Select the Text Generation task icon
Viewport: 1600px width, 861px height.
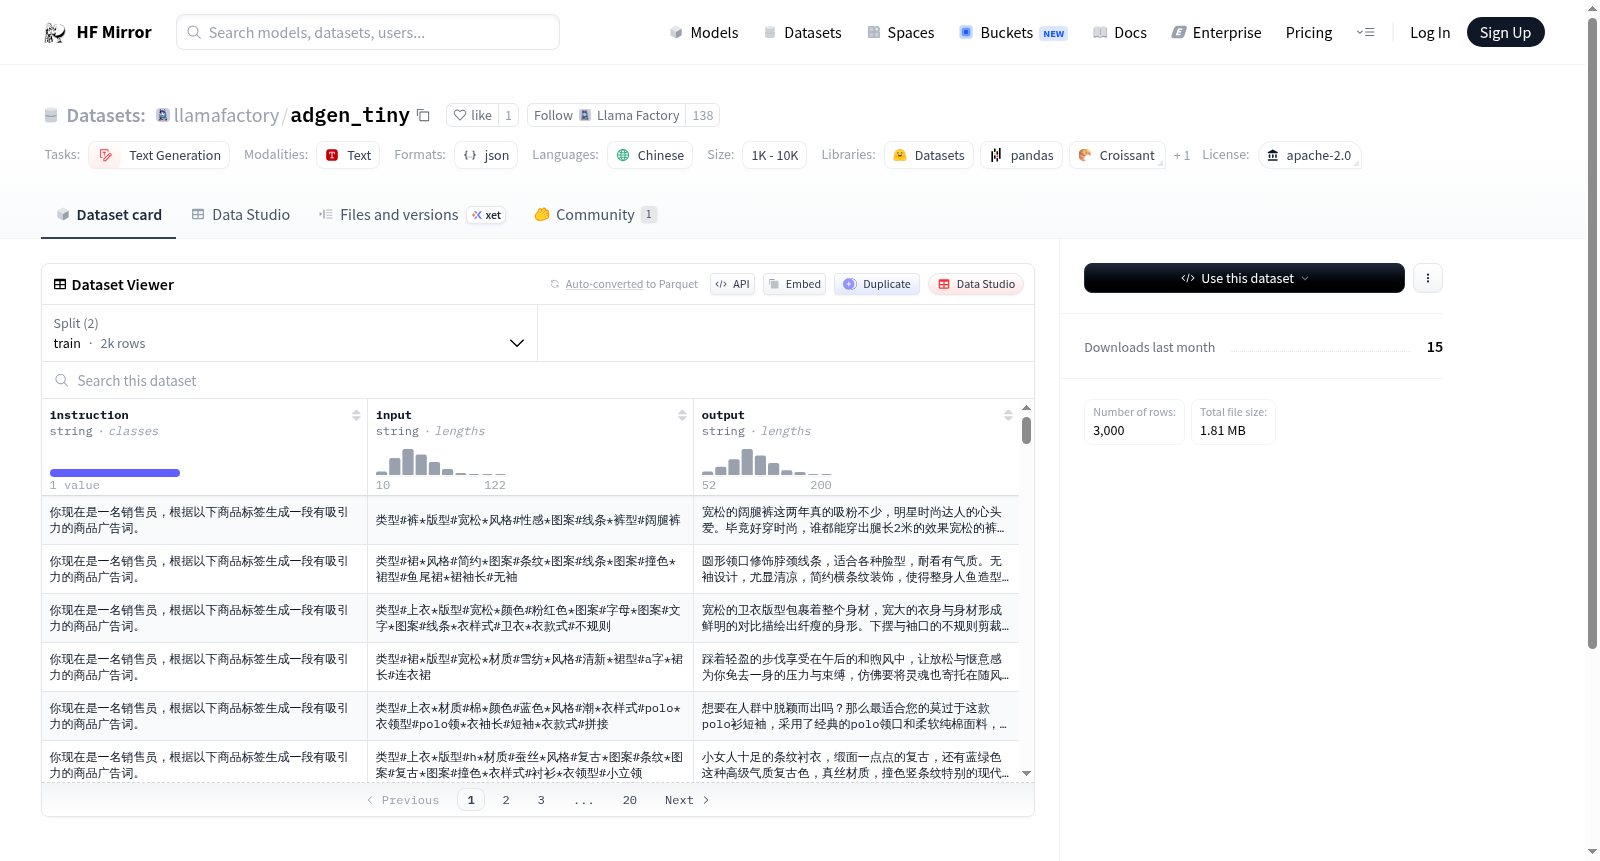(x=106, y=155)
